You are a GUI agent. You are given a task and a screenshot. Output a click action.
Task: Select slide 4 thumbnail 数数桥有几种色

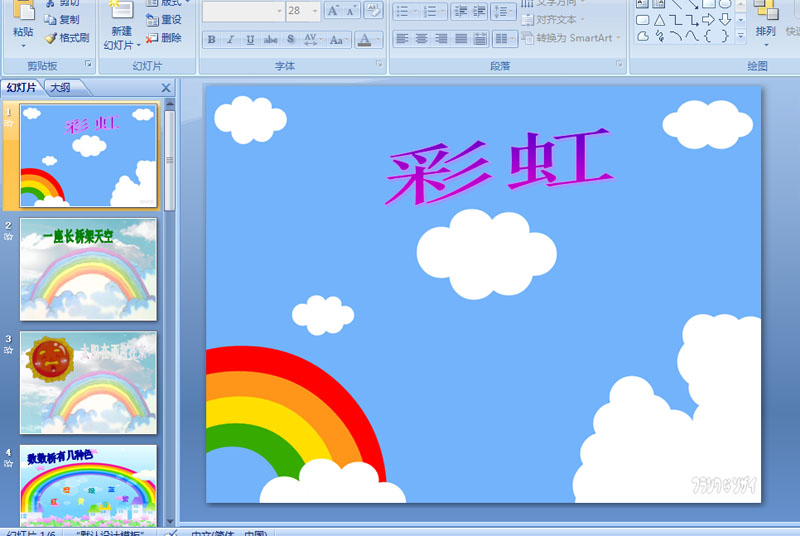click(88, 486)
